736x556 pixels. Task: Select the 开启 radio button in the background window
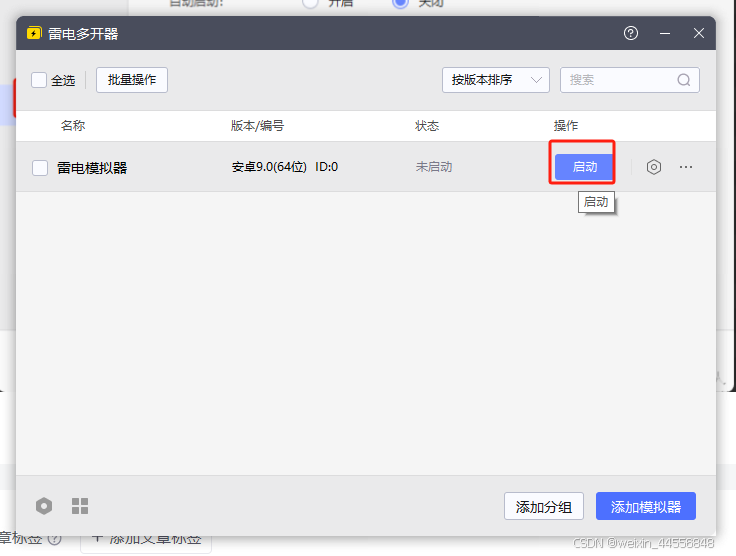coord(310,3)
